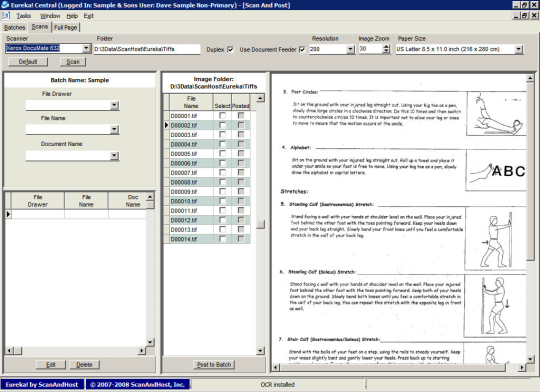Click the OCR installed status text
Image resolution: width=540 pixels, height=392 pixels.
[278, 384]
